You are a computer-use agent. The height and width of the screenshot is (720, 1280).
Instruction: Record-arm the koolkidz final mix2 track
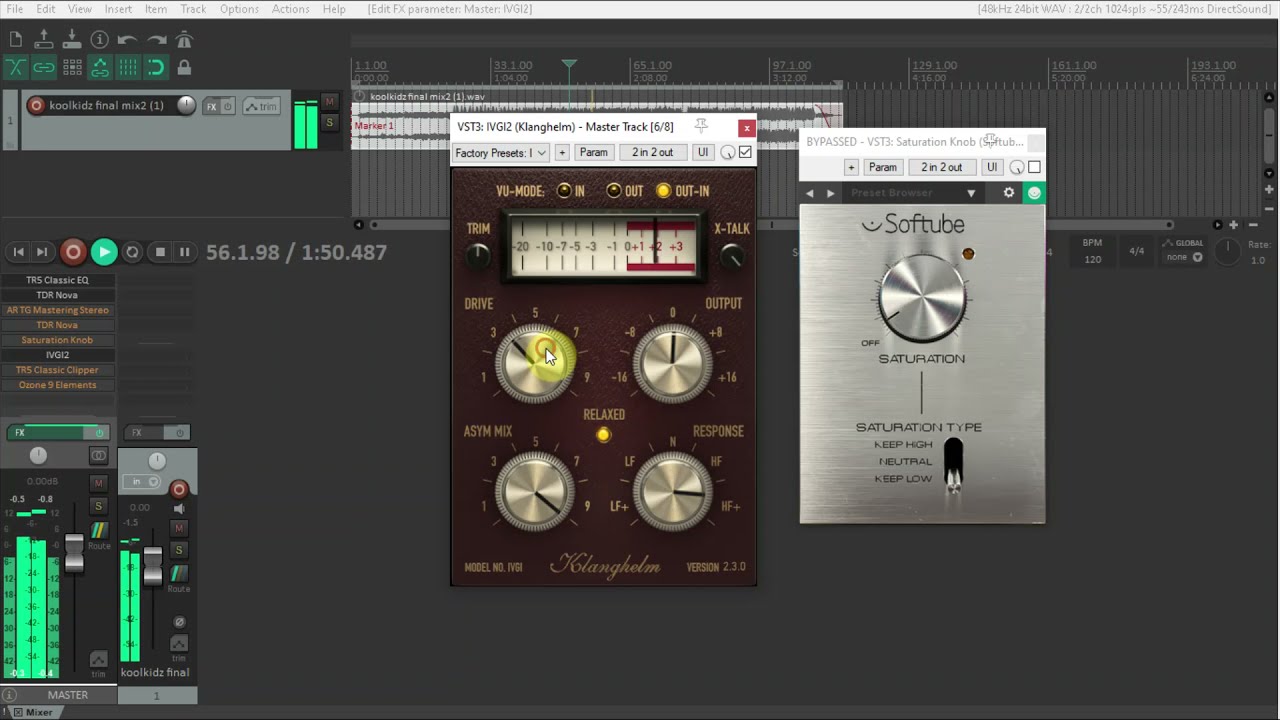click(x=36, y=105)
